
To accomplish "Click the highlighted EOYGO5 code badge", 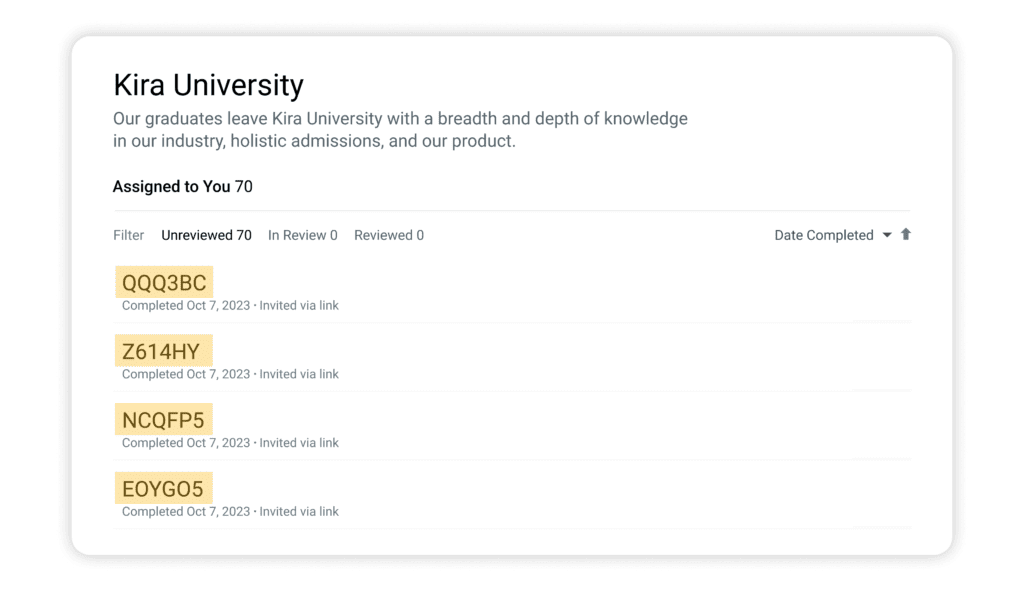I will 161,488.
